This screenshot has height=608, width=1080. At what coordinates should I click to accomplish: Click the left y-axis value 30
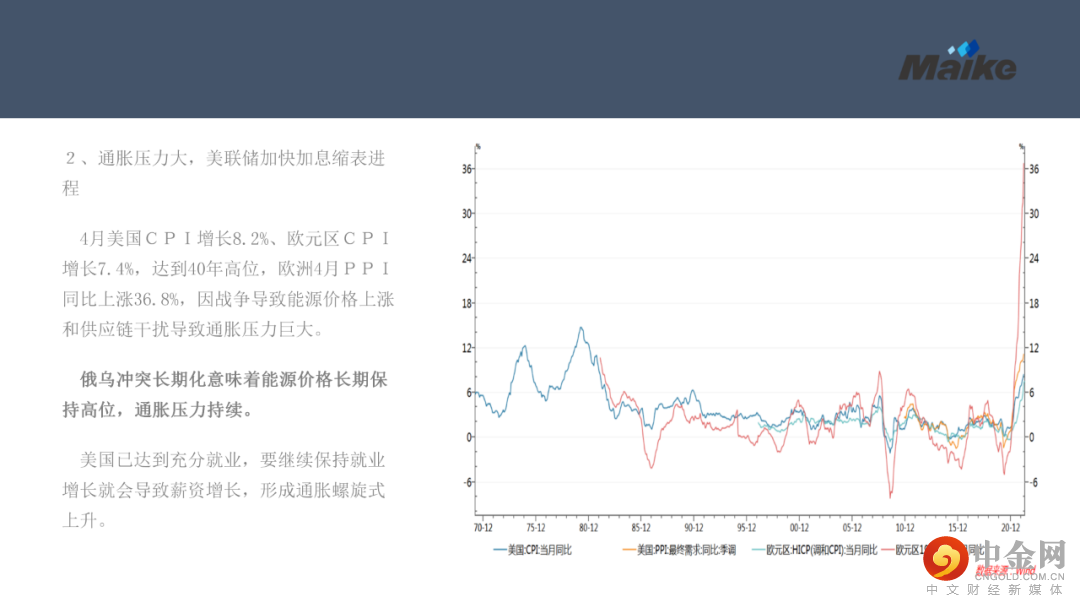pos(466,213)
